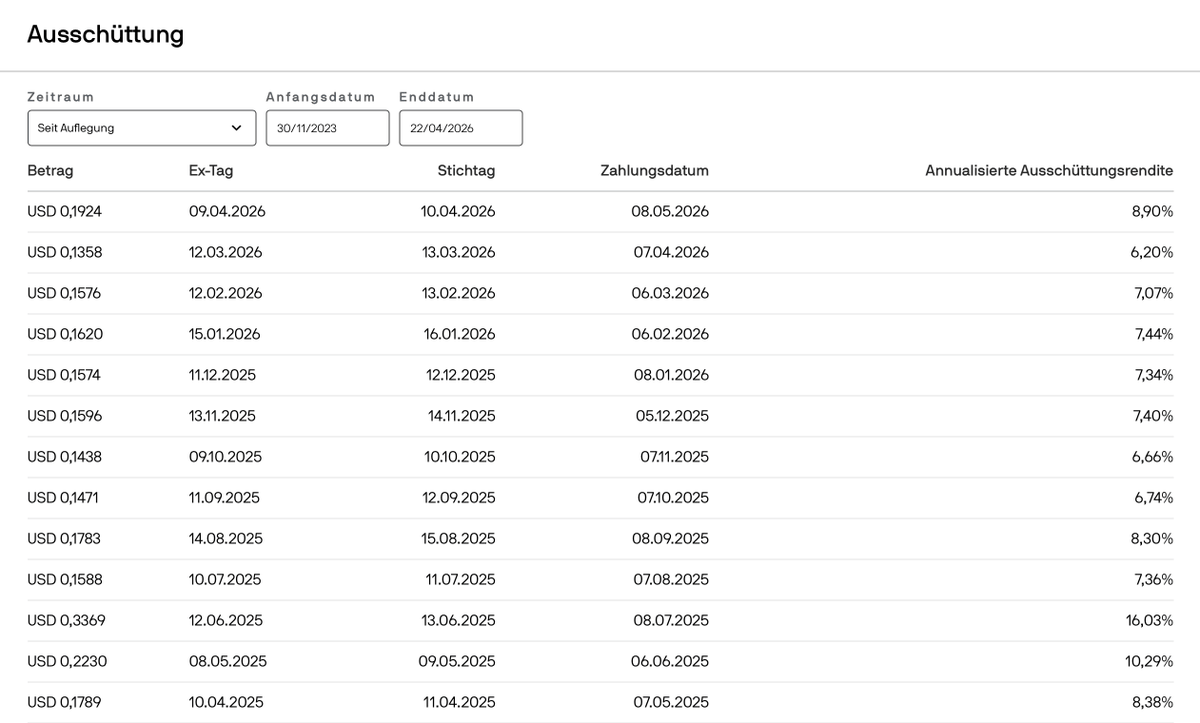
Task: Click the yield value 7,34%
Action: point(1154,376)
